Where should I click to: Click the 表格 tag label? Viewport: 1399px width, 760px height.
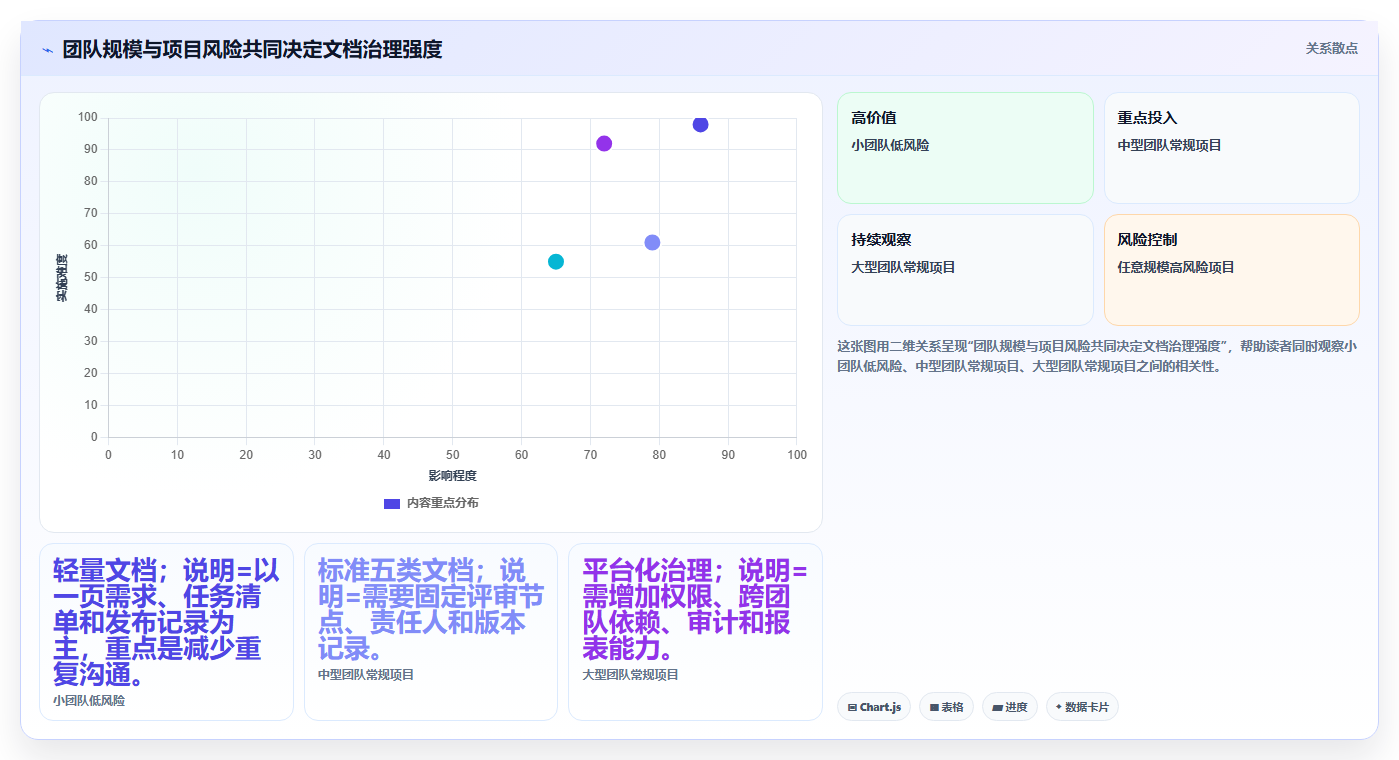click(x=952, y=707)
